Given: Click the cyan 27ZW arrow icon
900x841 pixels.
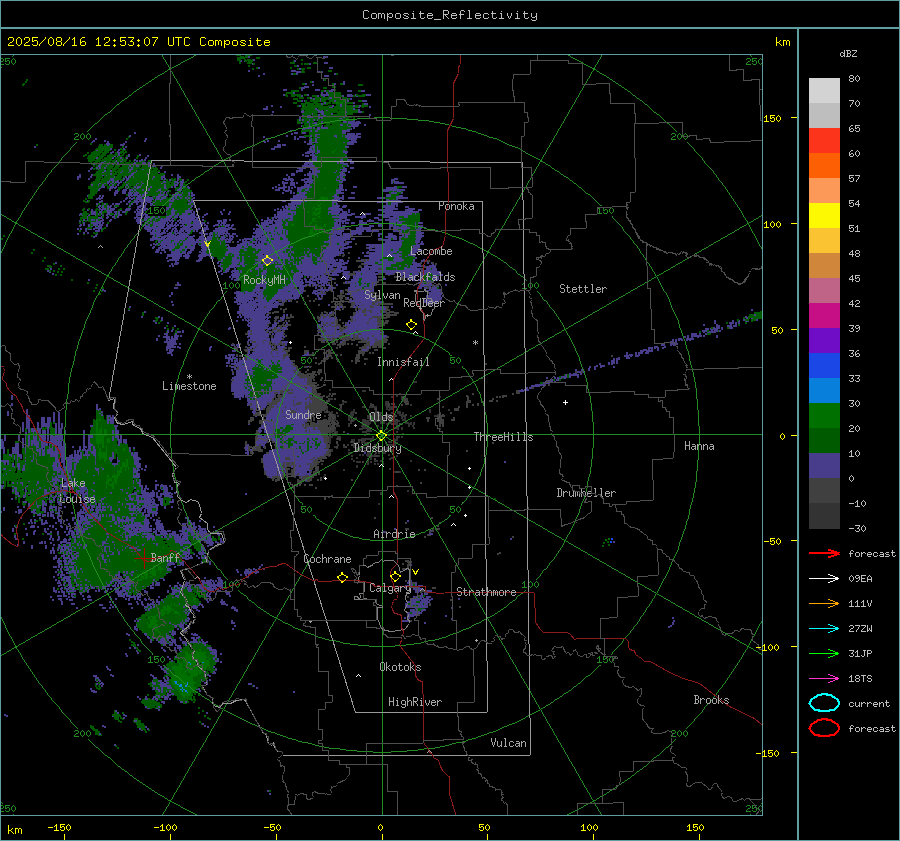Looking at the screenshot, I should [x=824, y=629].
